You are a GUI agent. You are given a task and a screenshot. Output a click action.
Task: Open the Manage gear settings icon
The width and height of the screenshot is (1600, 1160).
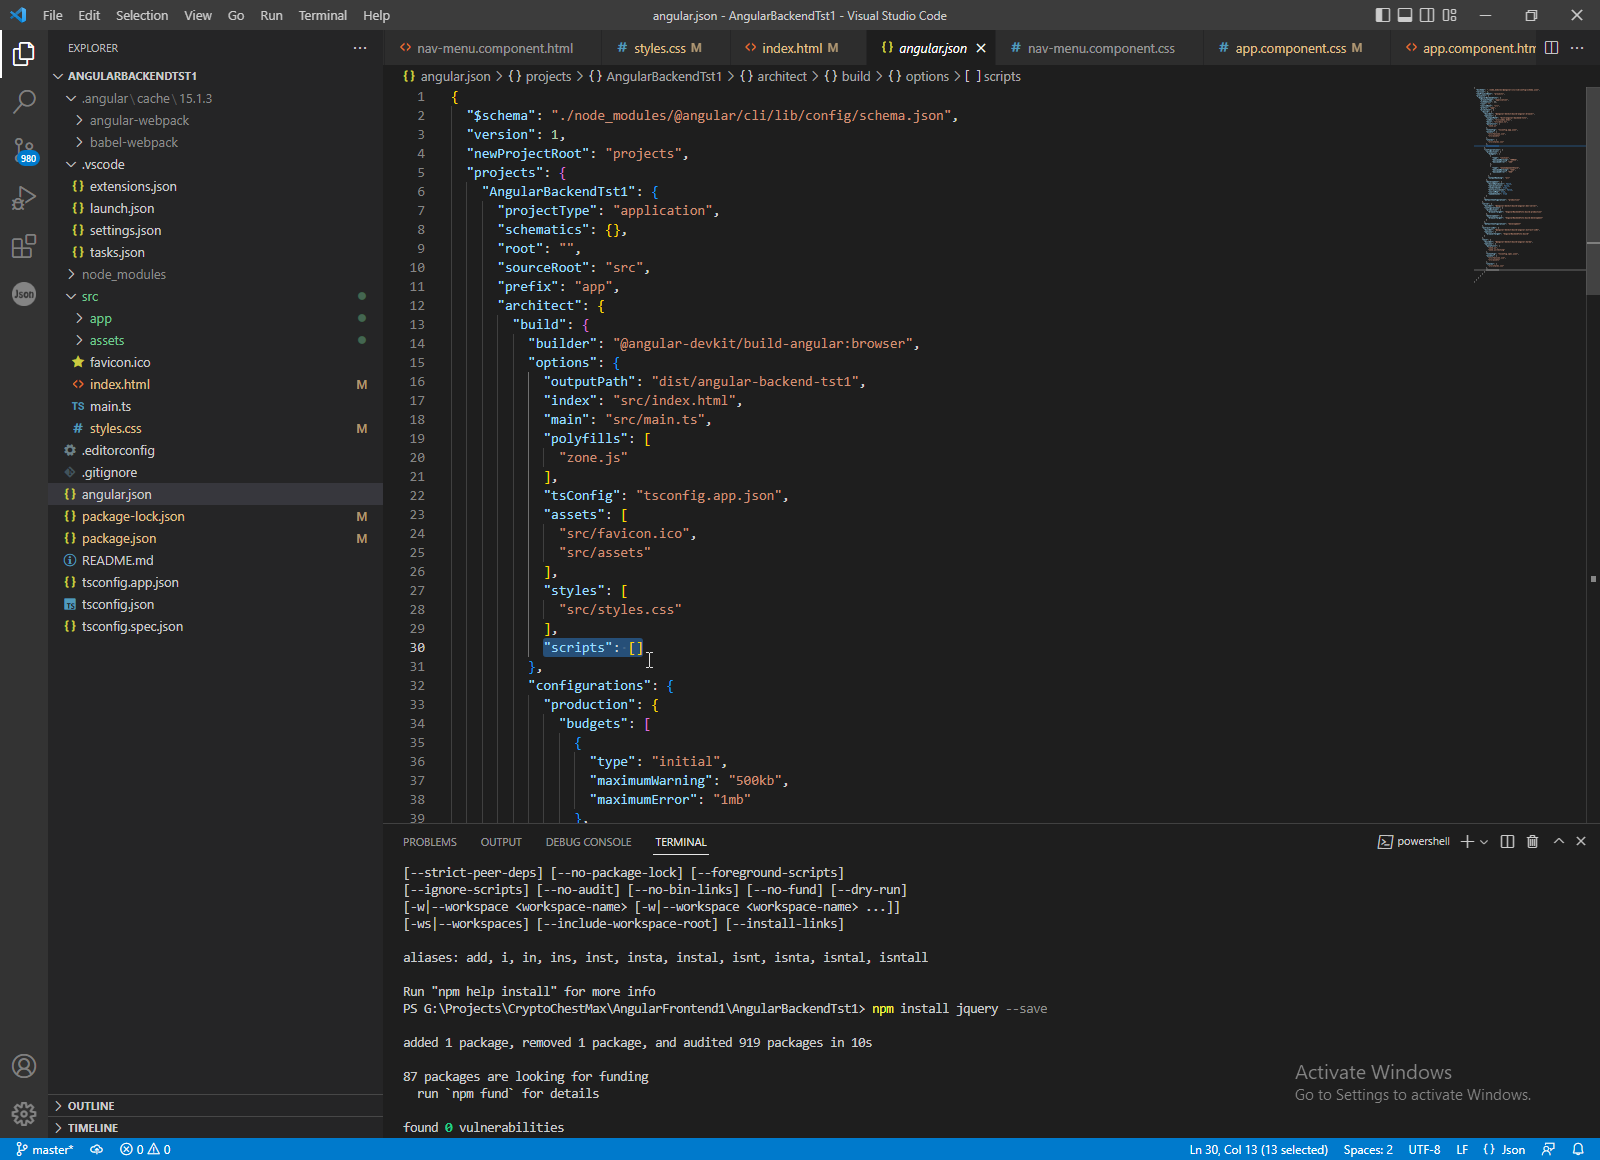(x=24, y=1113)
